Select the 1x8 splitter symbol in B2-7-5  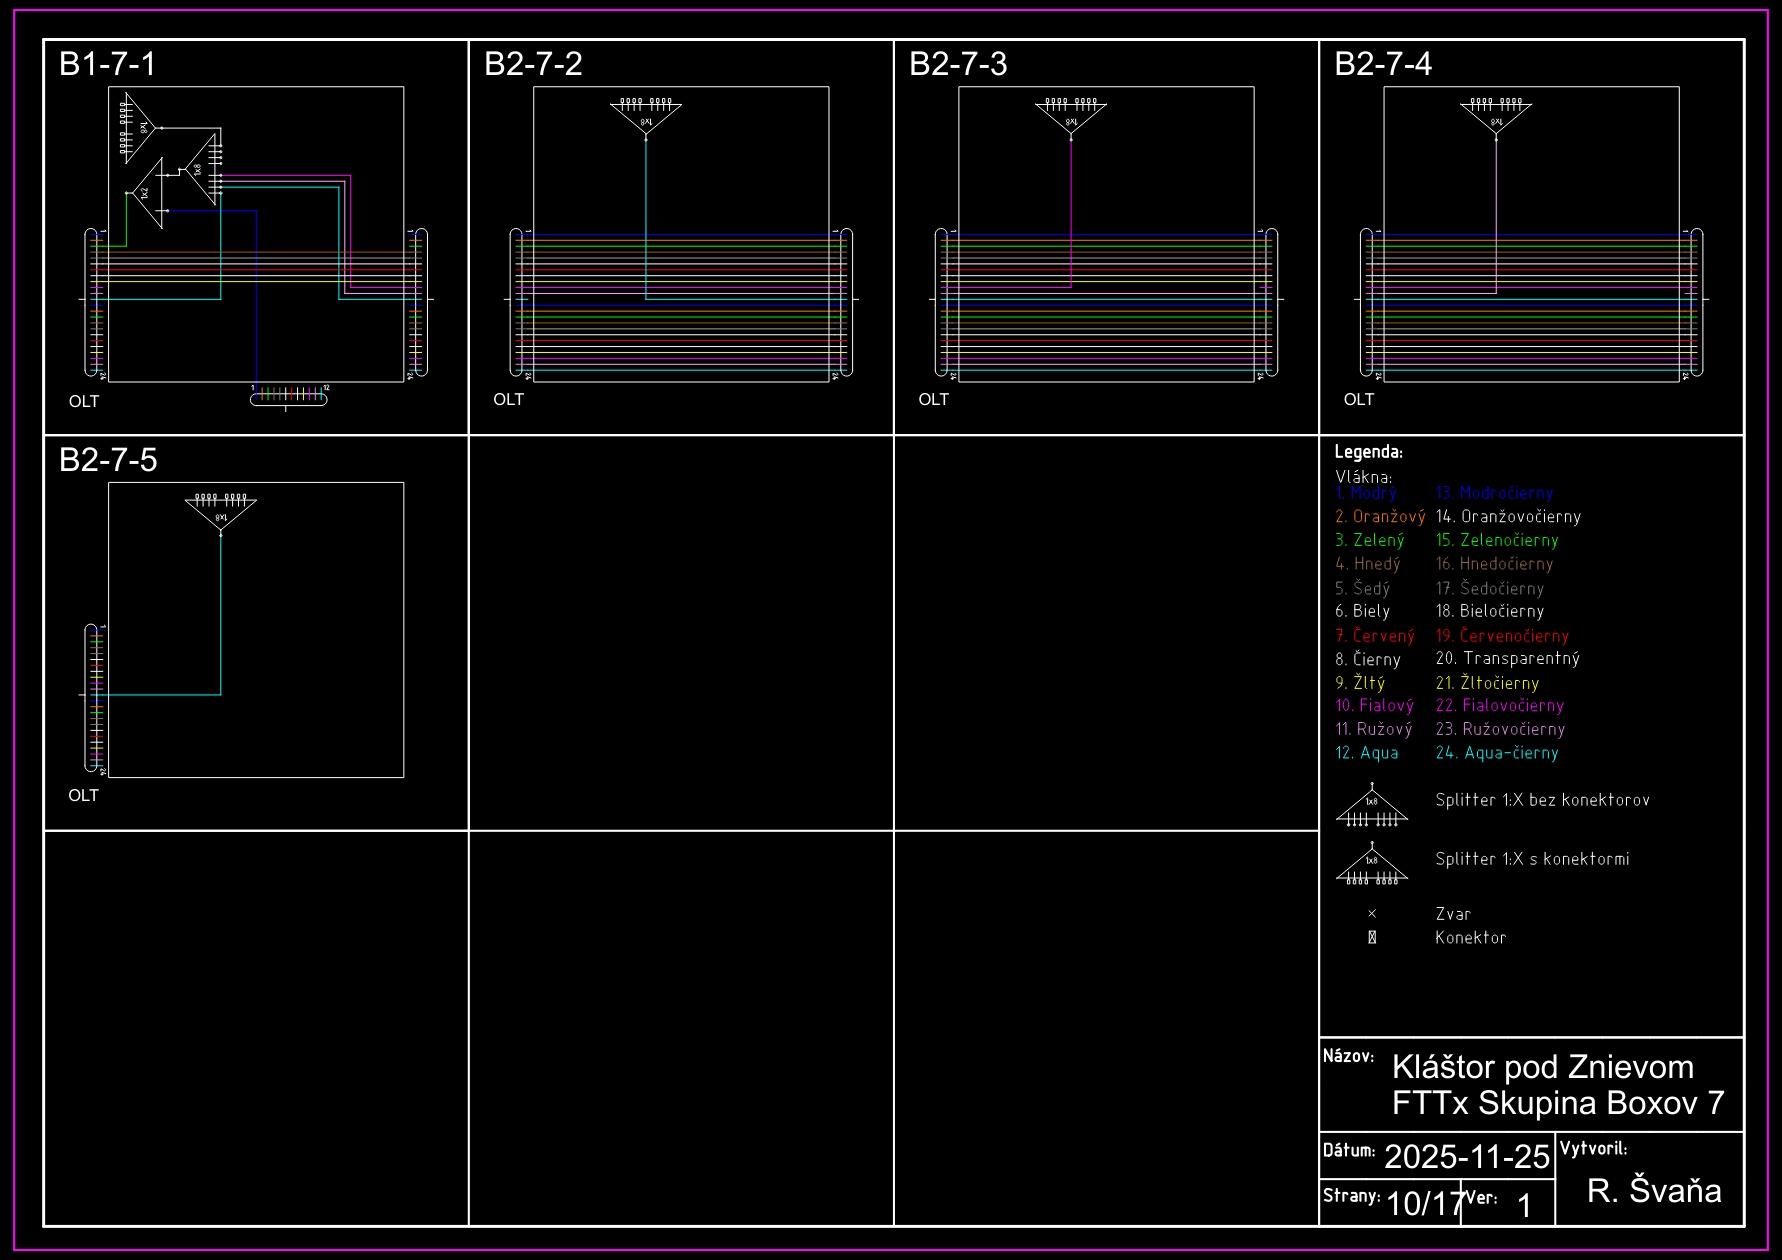pyautogui.click(x=221, y=512)
